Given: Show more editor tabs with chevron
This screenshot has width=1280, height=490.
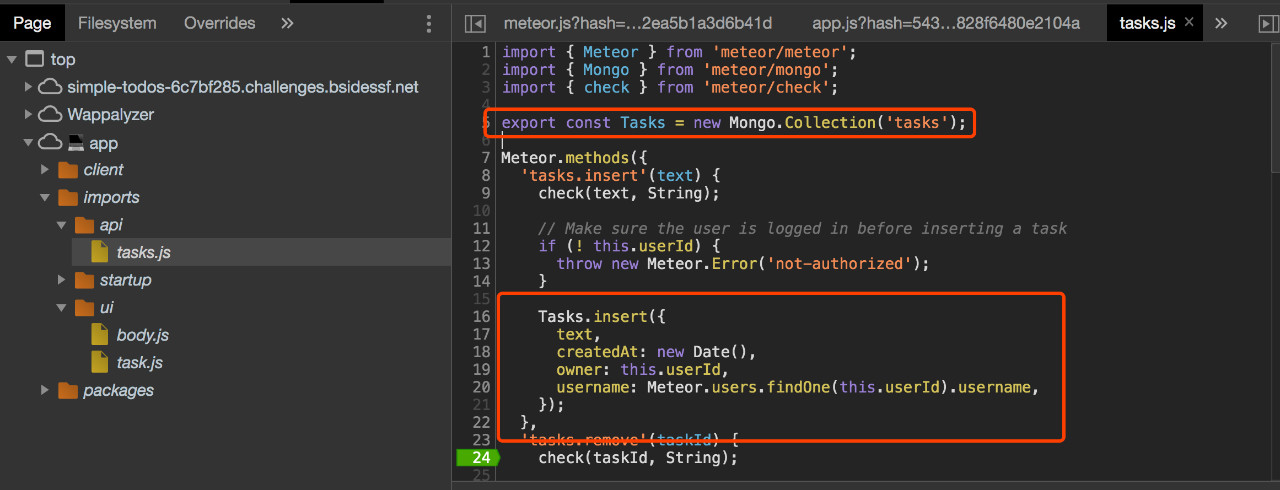Looking at the screenshot, I should [x=1221, y=23].
